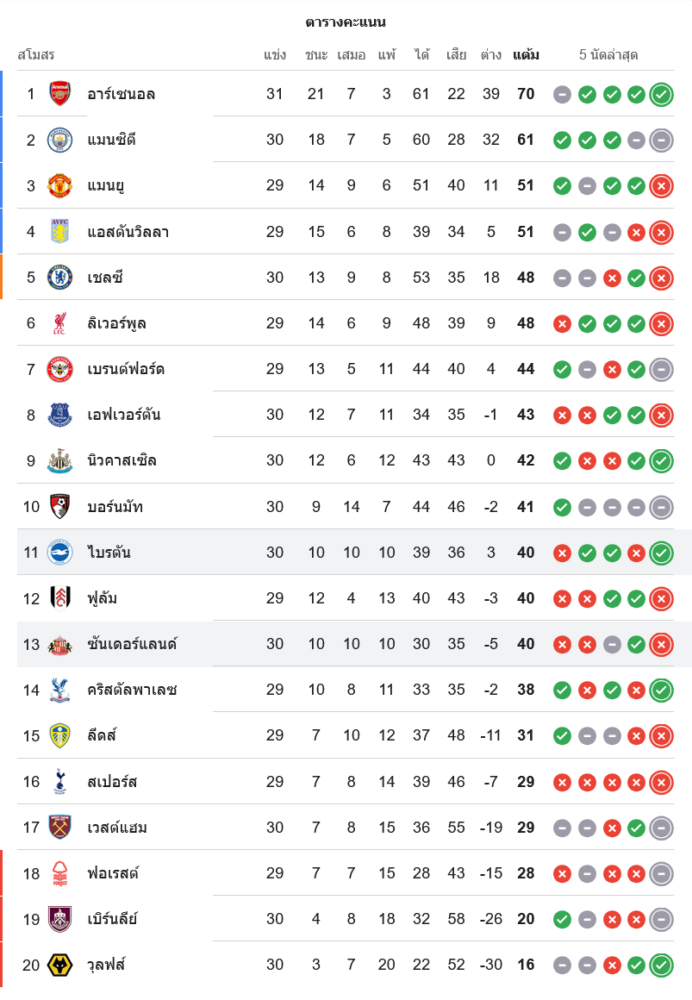Click the Arsenal club crest
Viewport: 692px width, 1000px height.
pyautogui.click(x=61, y=94)
